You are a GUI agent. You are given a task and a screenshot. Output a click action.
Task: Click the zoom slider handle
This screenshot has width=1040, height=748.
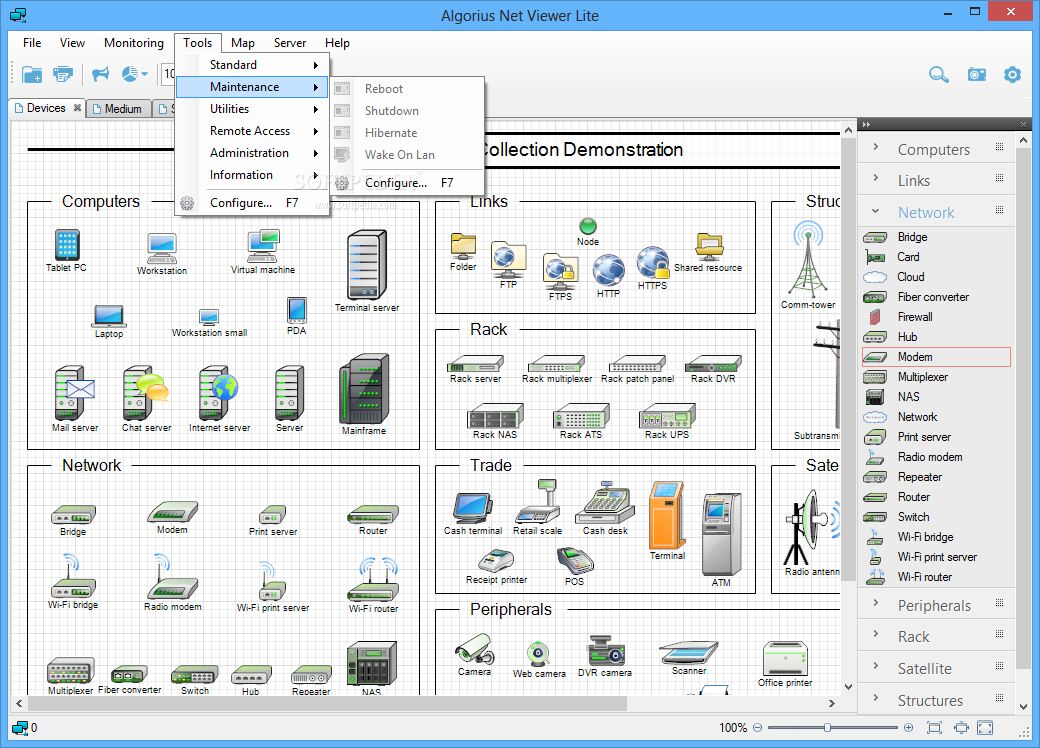point(827,728)
